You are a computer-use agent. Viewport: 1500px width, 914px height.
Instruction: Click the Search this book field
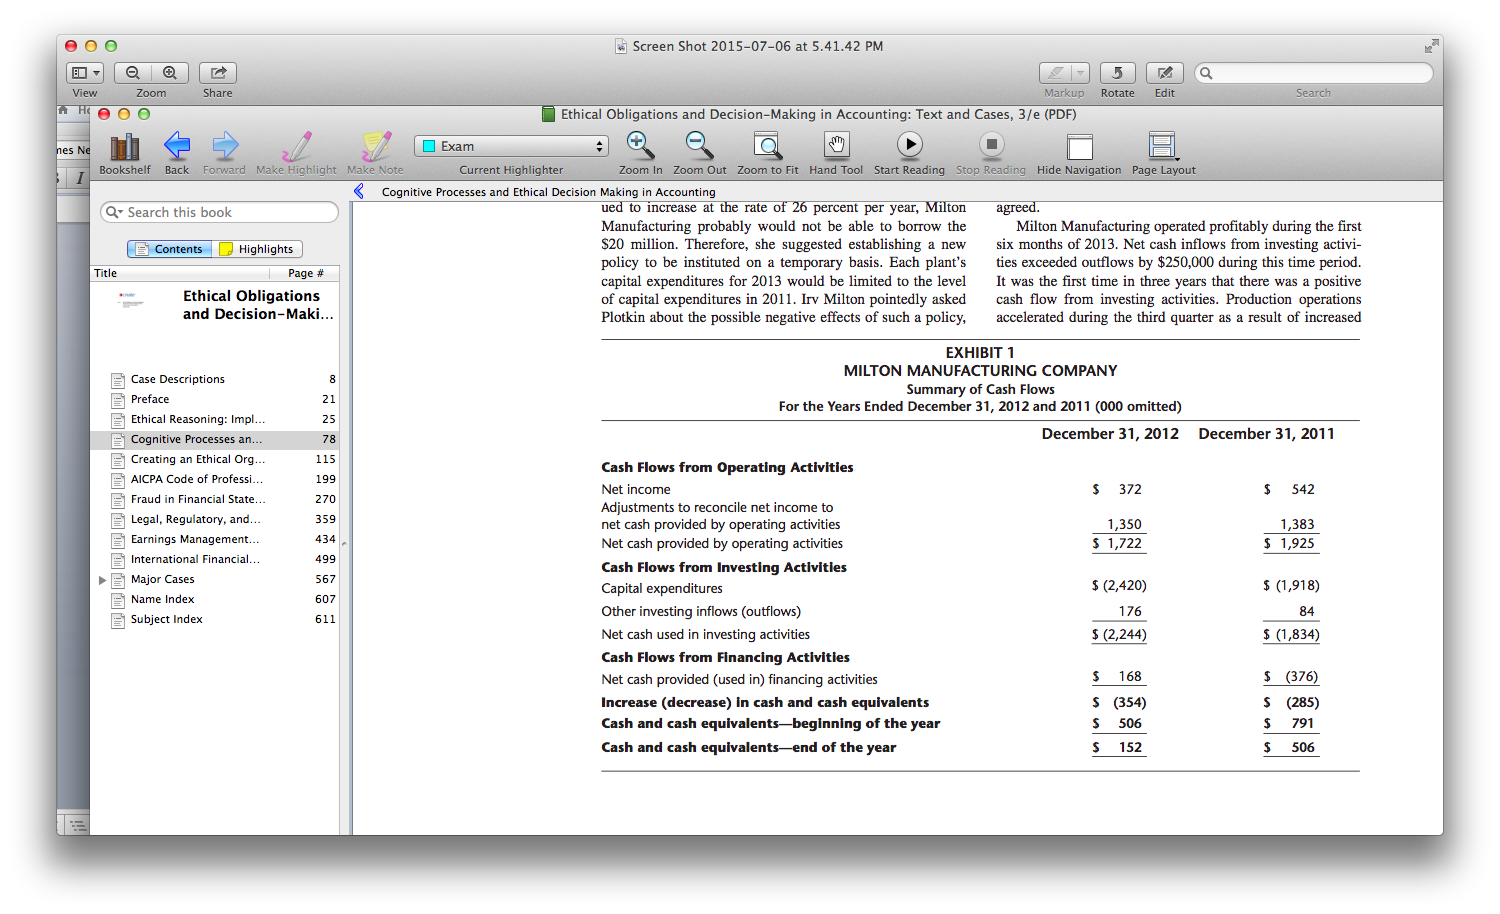(219, 212)
